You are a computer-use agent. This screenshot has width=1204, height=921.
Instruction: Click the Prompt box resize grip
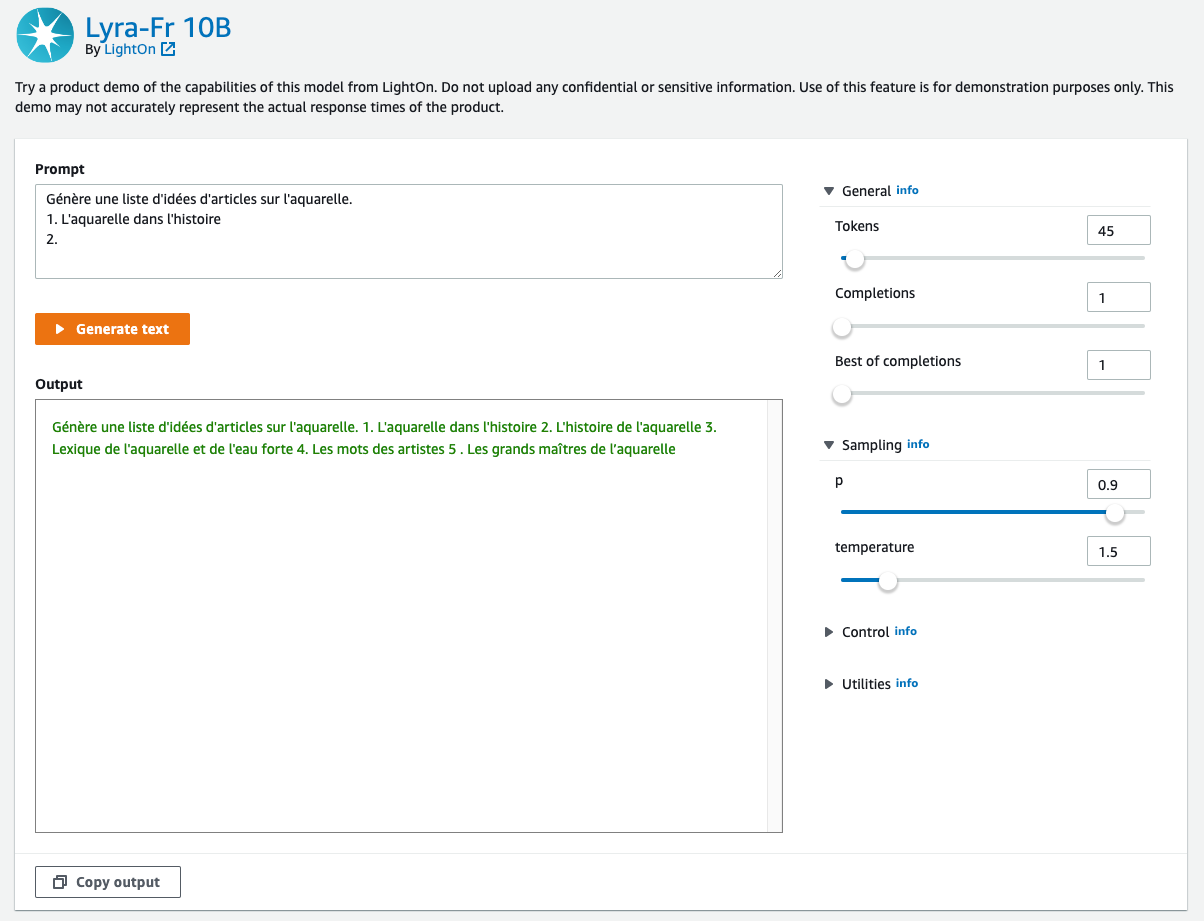776,271
